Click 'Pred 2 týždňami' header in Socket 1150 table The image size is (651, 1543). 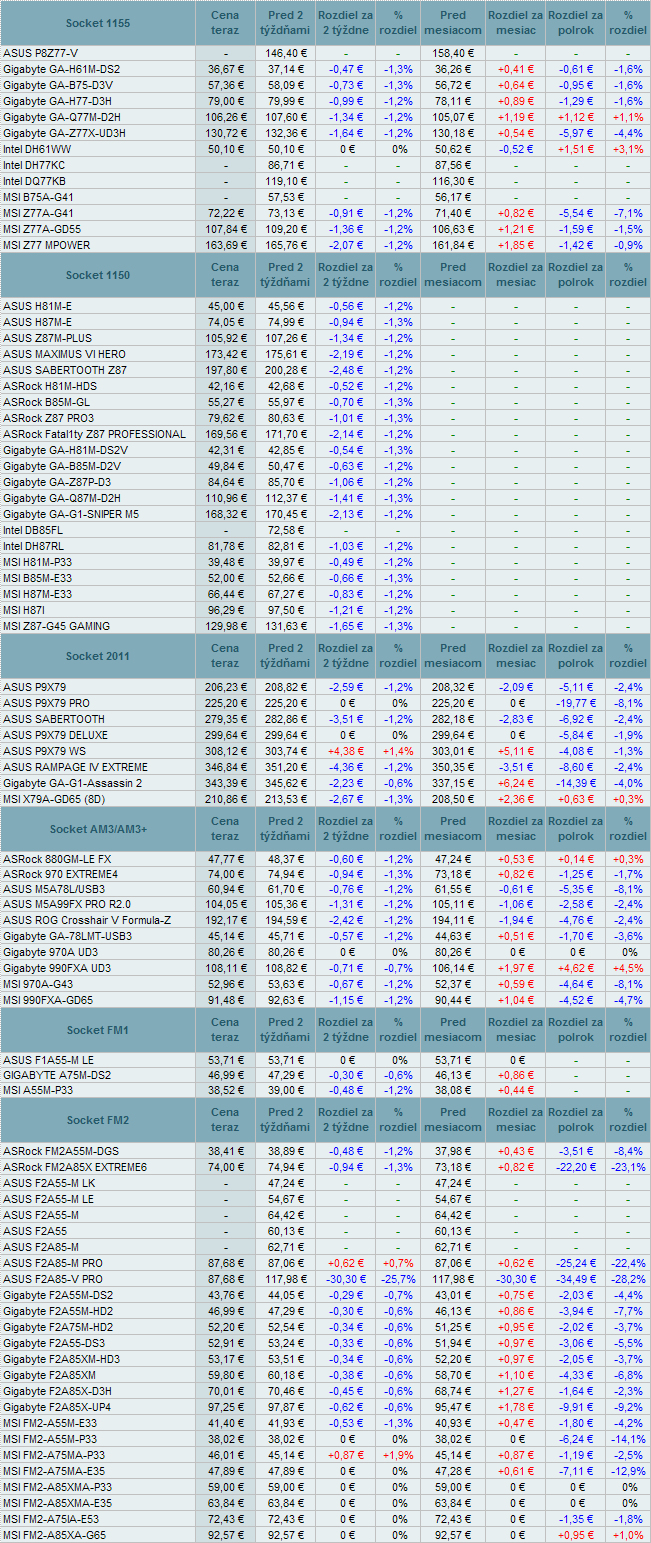coord(286,275)
